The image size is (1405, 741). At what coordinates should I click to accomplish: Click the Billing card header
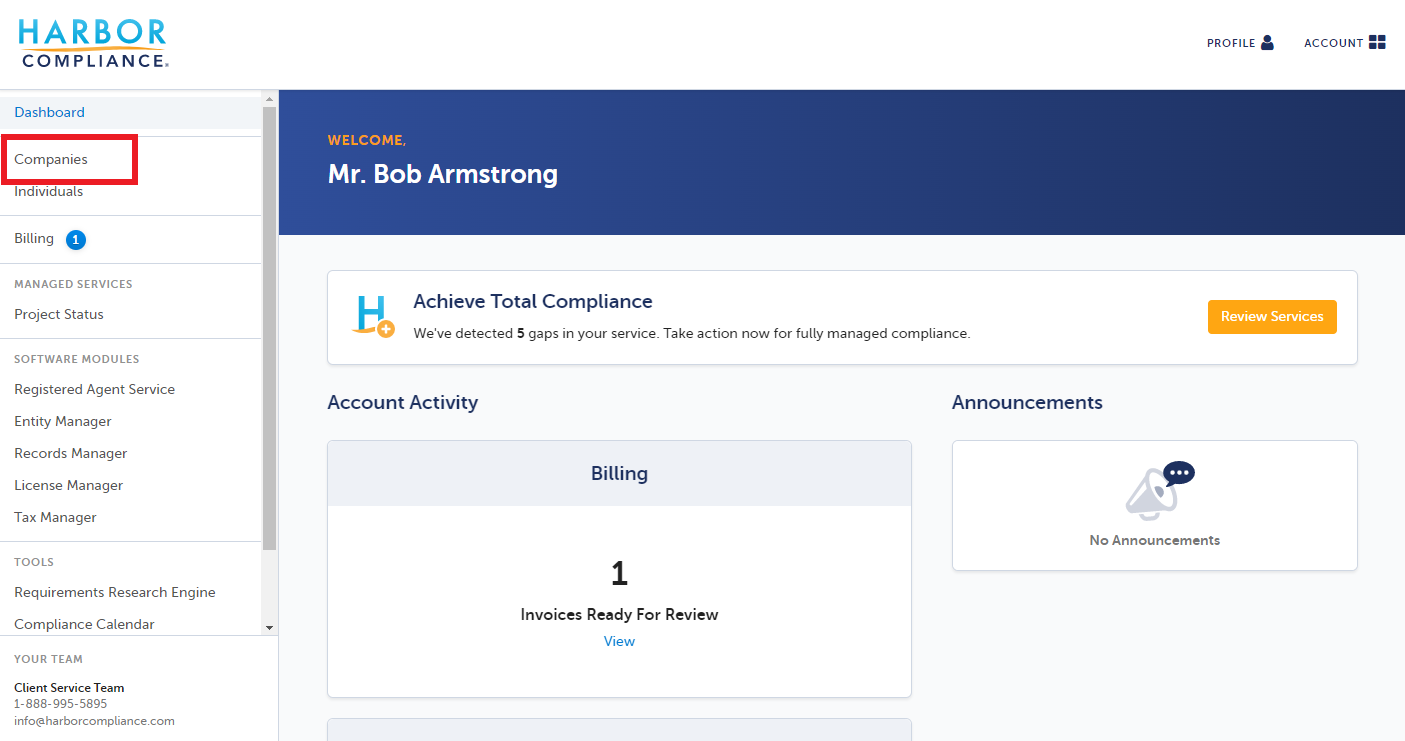point(619,473)
